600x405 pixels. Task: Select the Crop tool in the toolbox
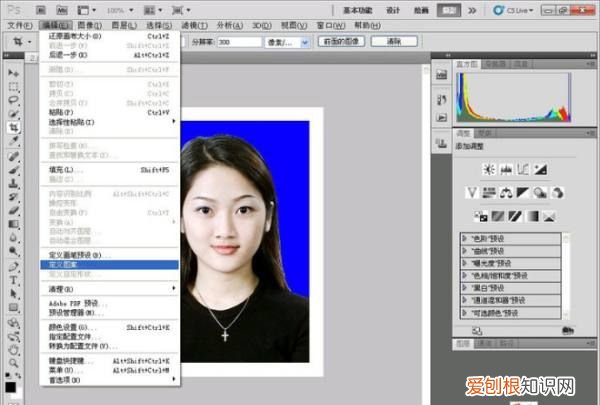pos(13,129)
